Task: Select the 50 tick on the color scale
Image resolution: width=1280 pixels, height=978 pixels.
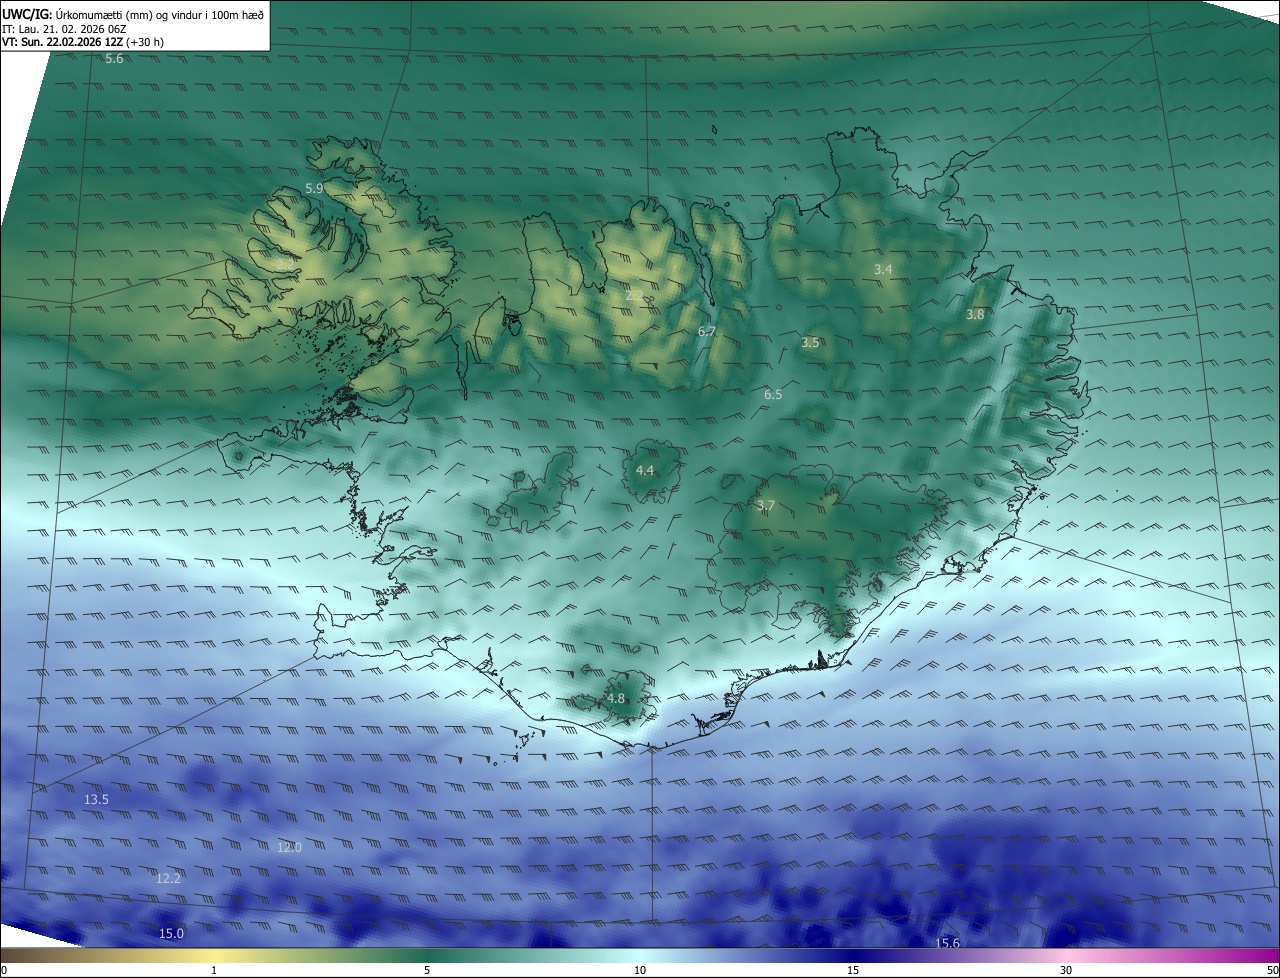Action: pos(1271,970)
